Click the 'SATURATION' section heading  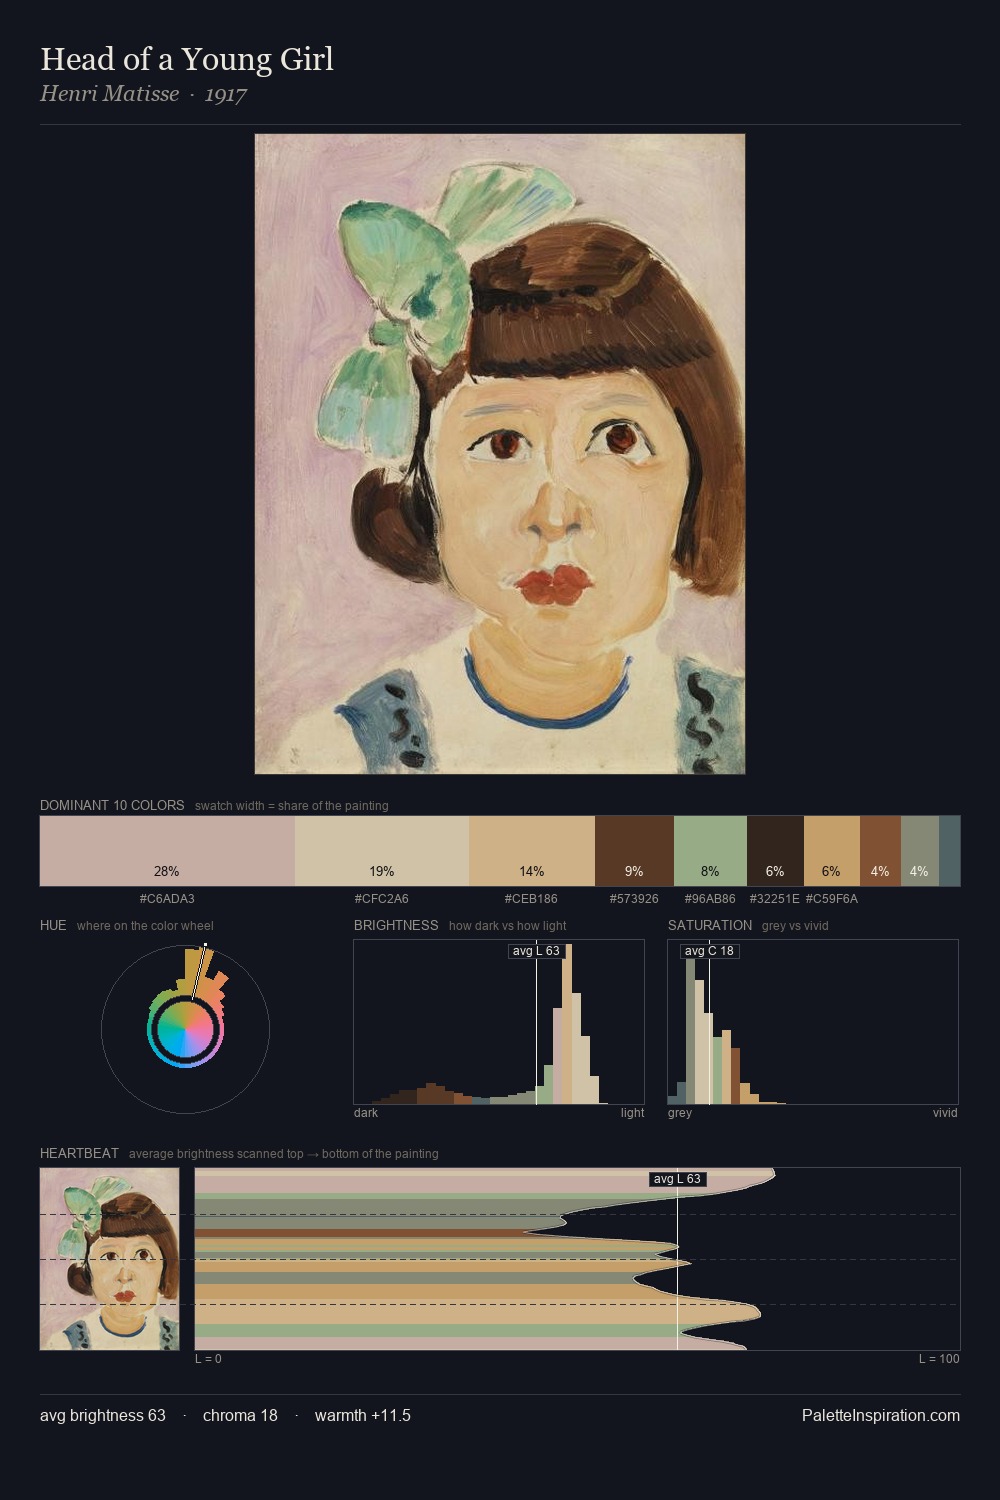pos(710,925)
